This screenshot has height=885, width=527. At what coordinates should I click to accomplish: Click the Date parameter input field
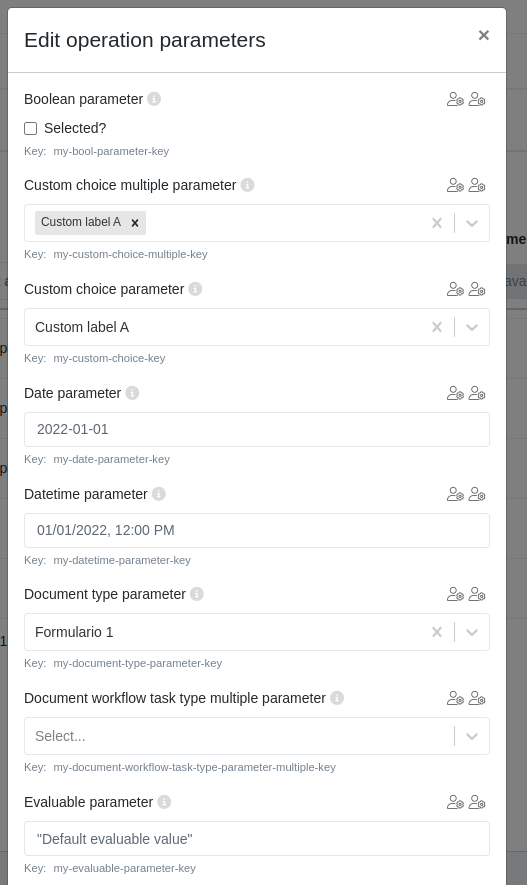click(257, 430)
